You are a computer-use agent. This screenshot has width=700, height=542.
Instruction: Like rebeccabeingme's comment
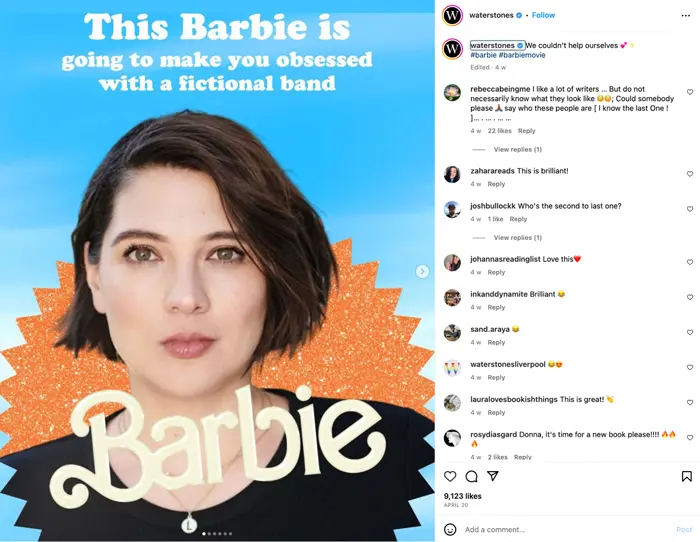[690, 92]
